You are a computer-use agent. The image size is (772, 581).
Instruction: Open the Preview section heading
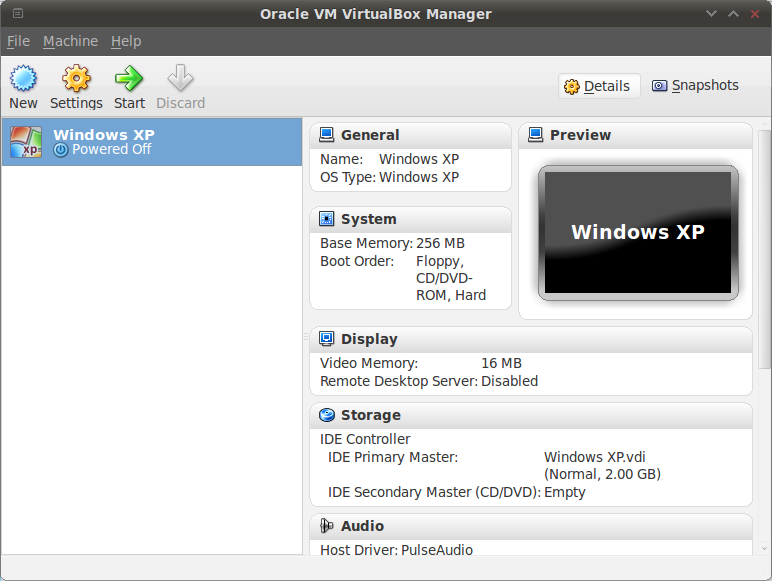coord(580,135)
